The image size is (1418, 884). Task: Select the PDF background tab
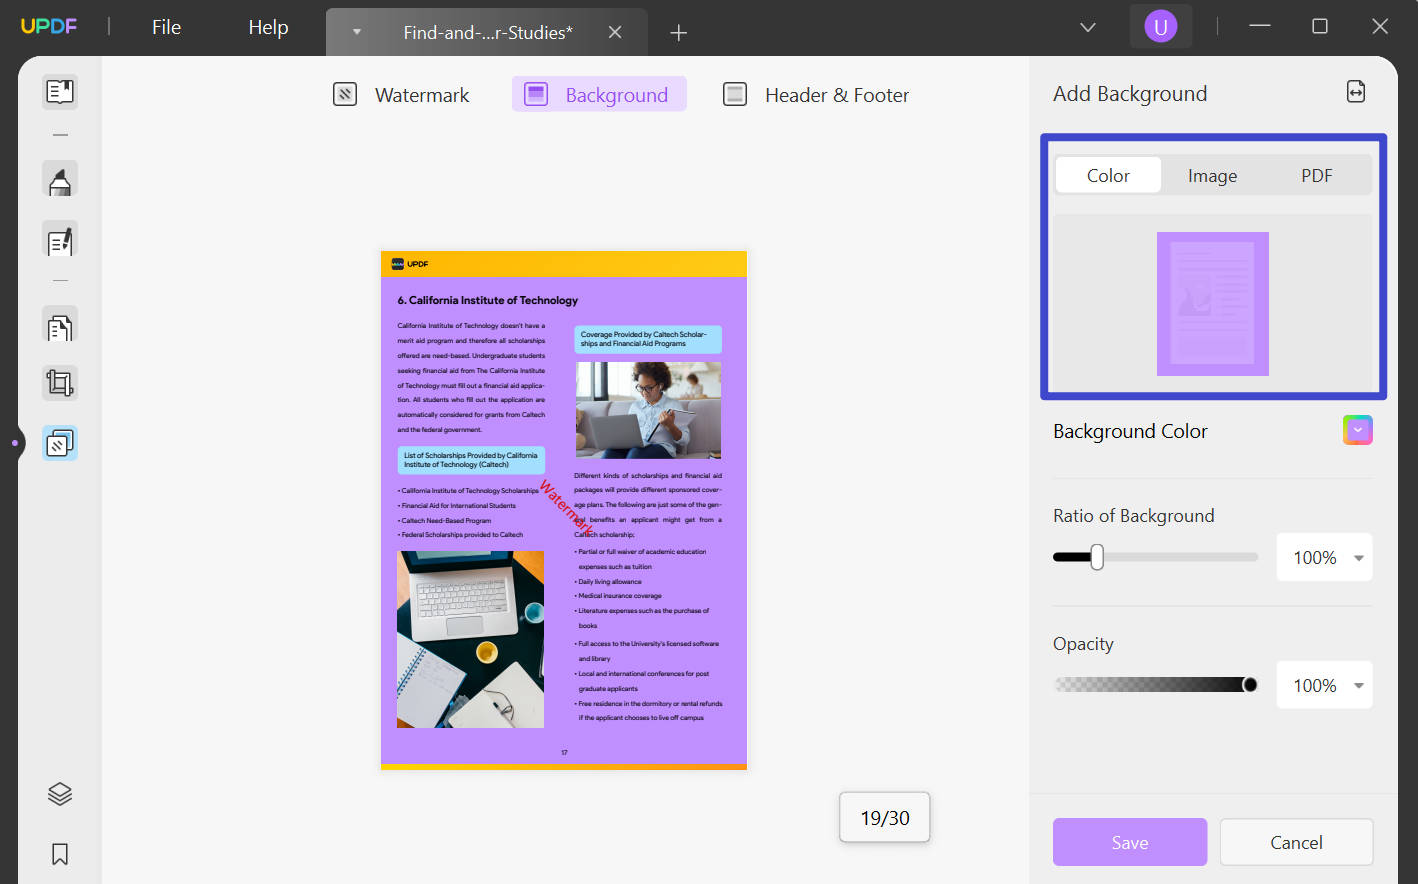pyautogui.click(x=1316, y=175)
